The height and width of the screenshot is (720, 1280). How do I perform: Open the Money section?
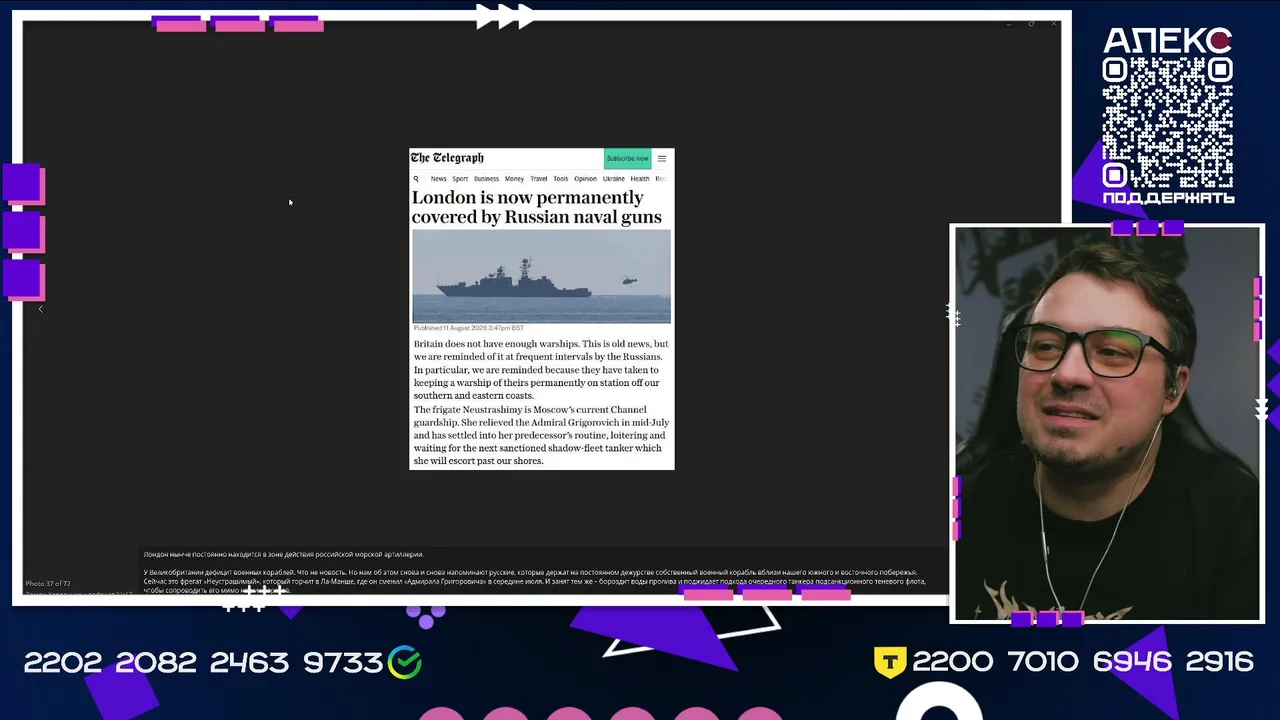(514, 179)
